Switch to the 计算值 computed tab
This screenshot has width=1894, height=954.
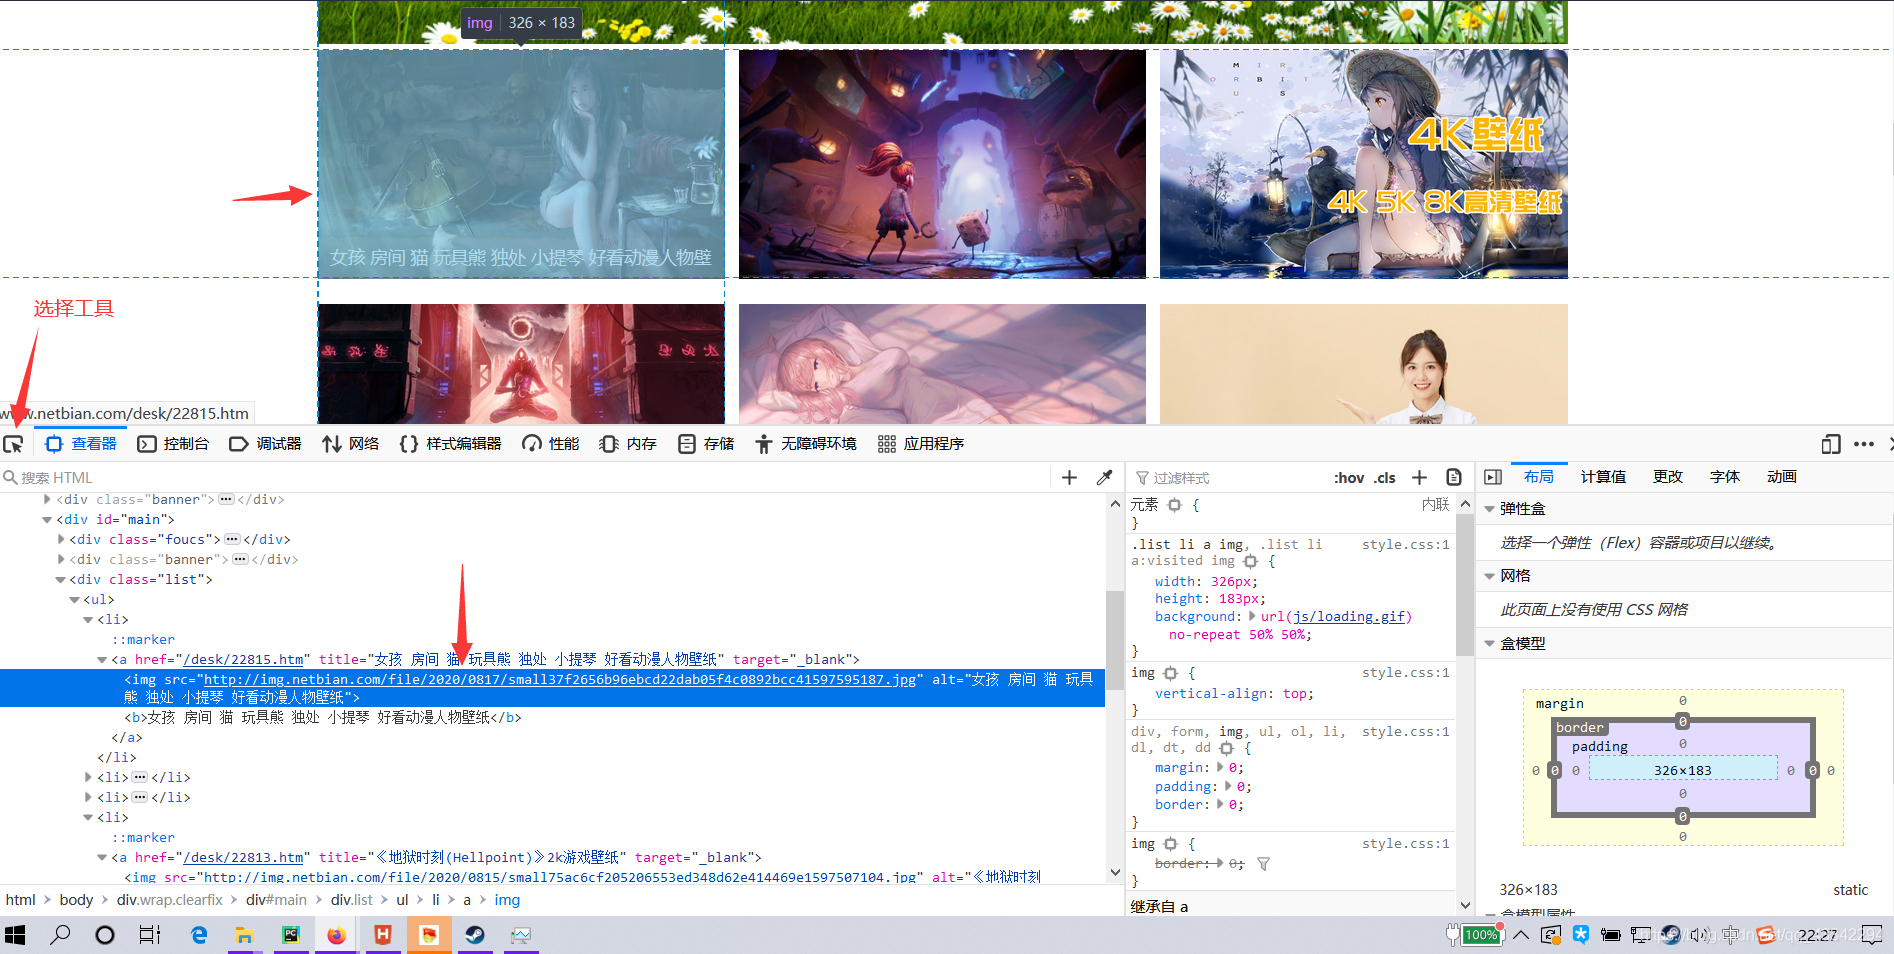1603,477
